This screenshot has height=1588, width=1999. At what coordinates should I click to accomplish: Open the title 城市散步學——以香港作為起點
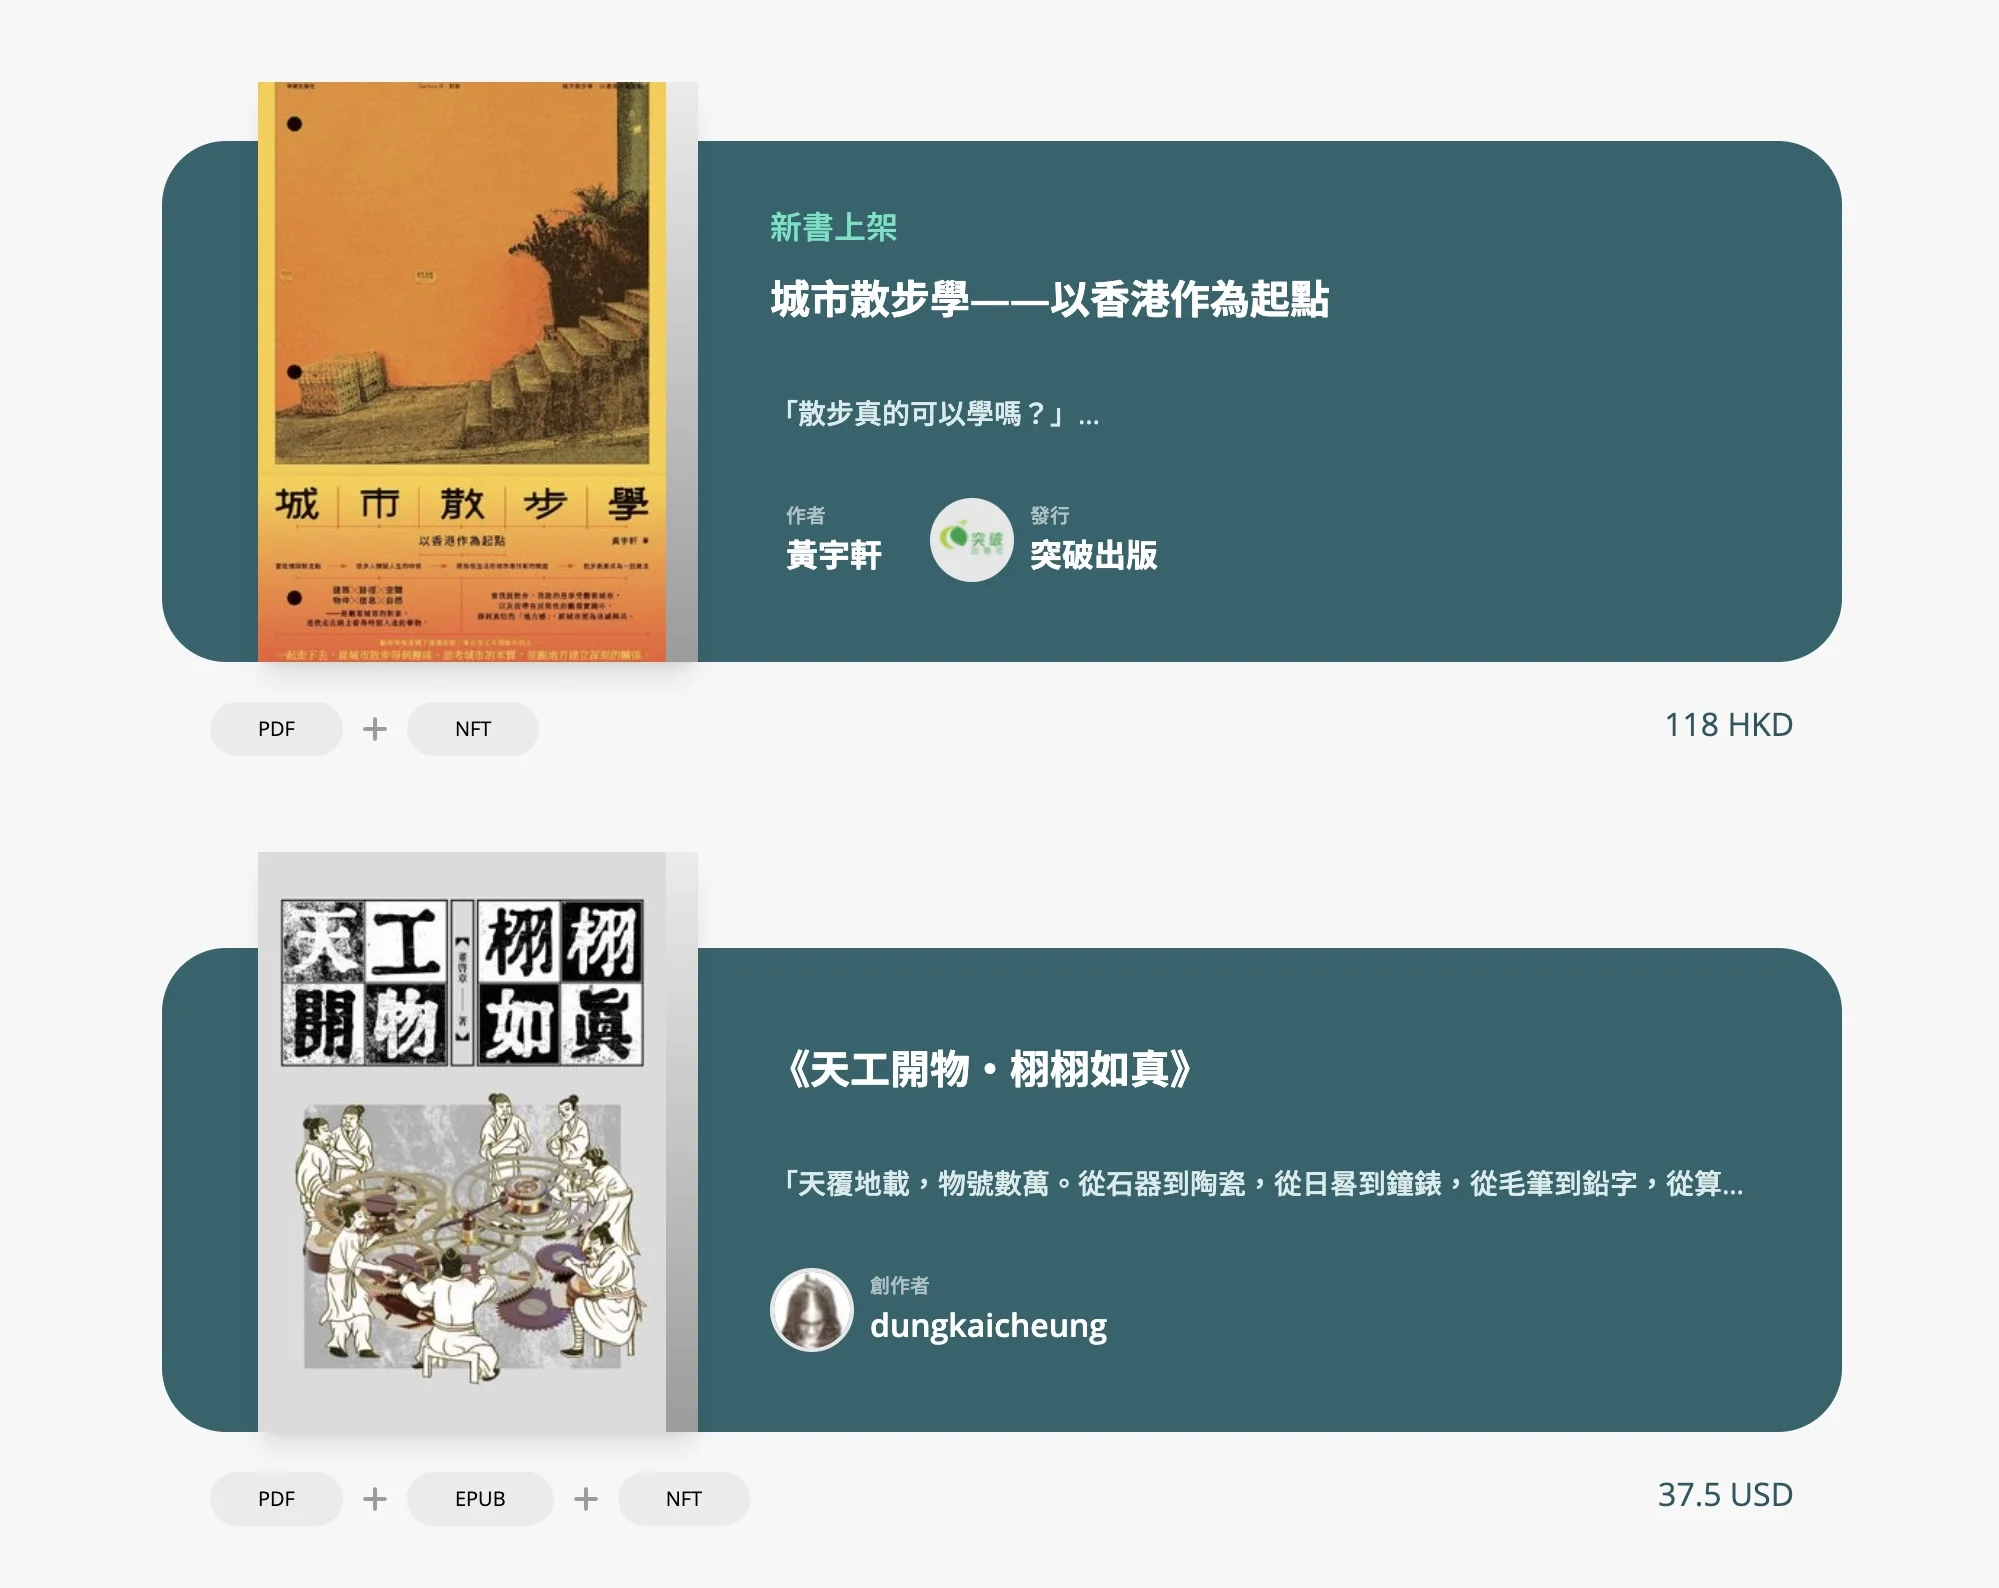[x=1050, y=300]
